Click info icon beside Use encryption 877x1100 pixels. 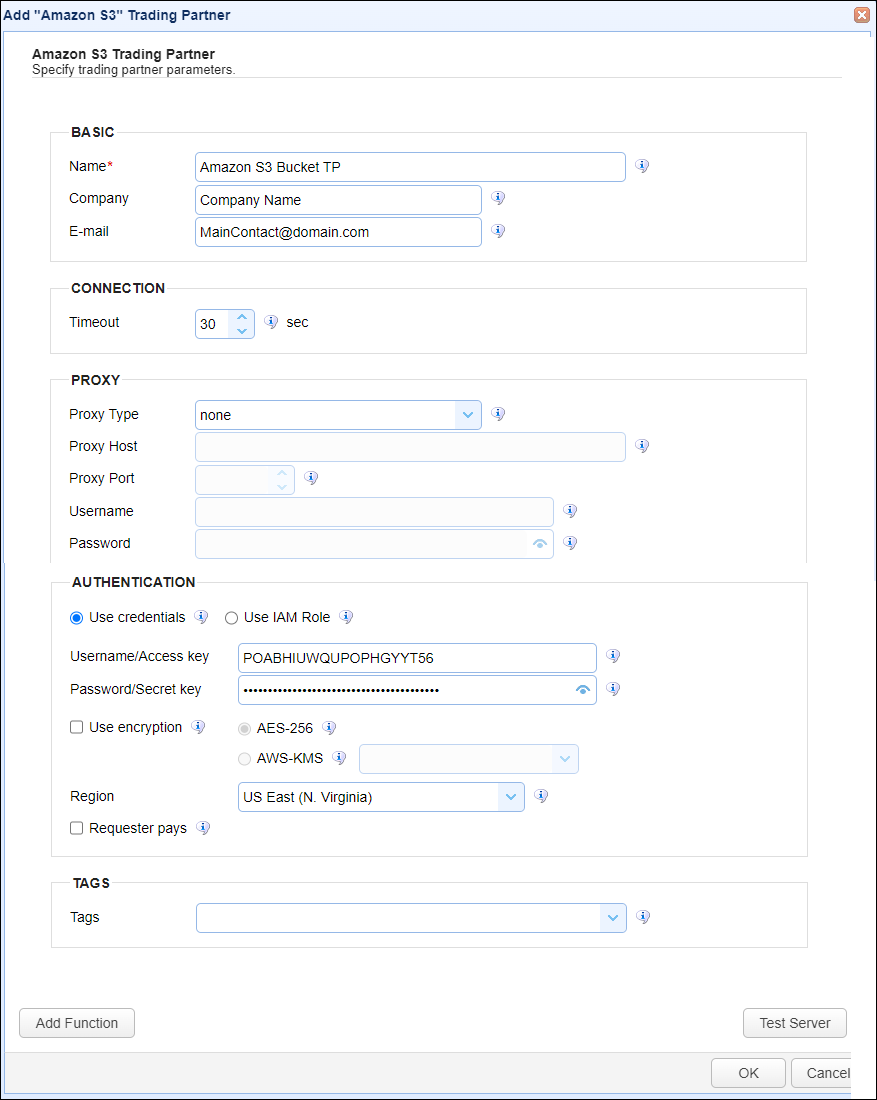(199, 727)
